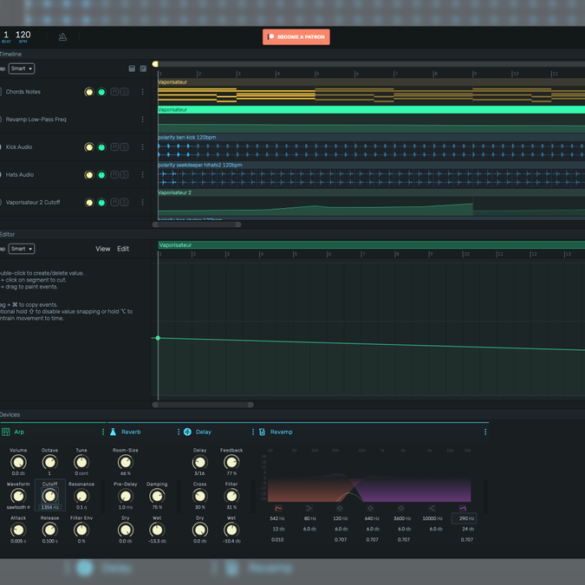Toggle Revamp bell band icon above 120 Hz
The height and width of the screenshot is (585, 585).
[340, 508]
